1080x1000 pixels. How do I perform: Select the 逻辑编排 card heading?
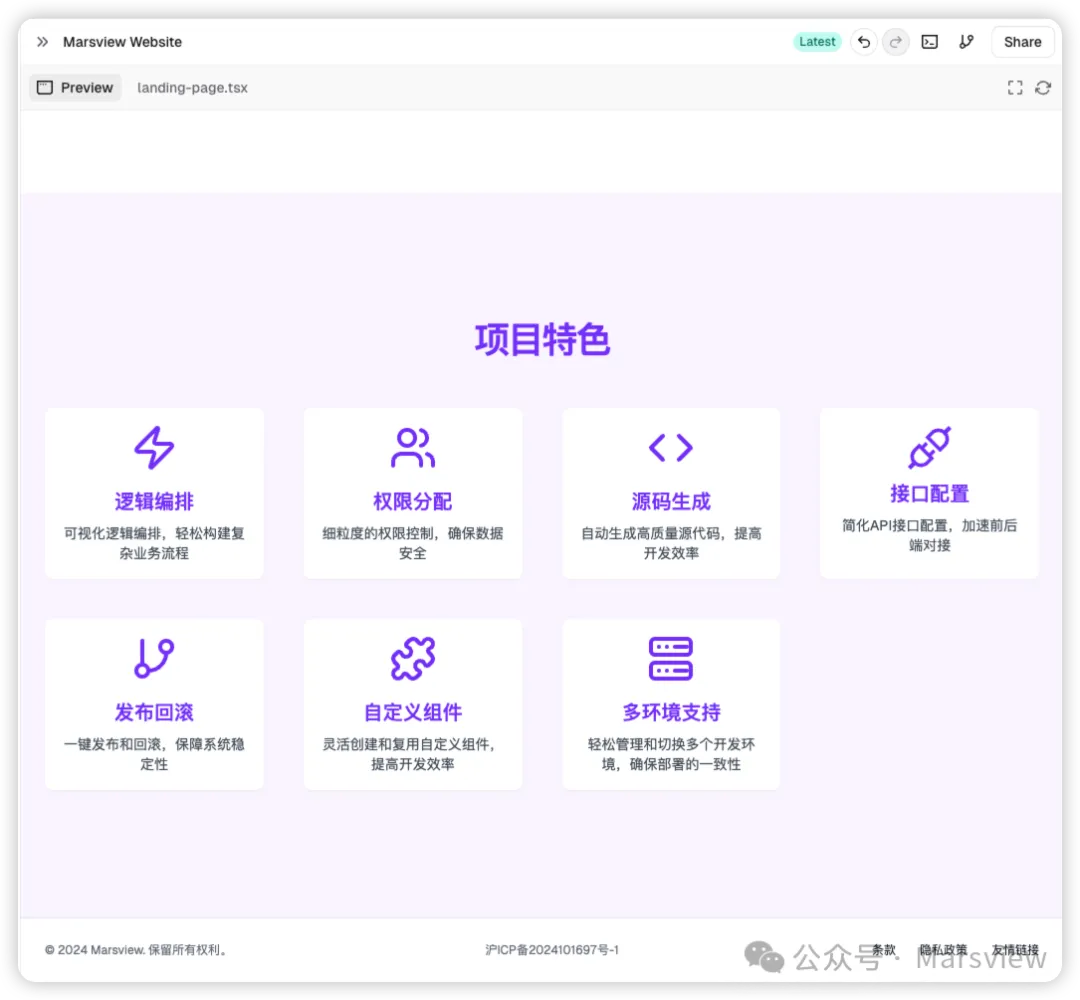click(x=154, y=501)
